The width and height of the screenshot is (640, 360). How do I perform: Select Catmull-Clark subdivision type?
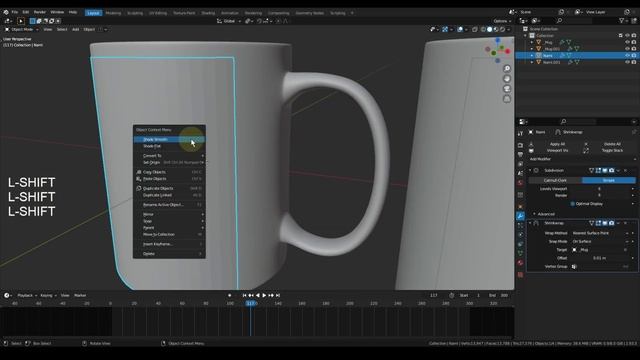point(555,180)
